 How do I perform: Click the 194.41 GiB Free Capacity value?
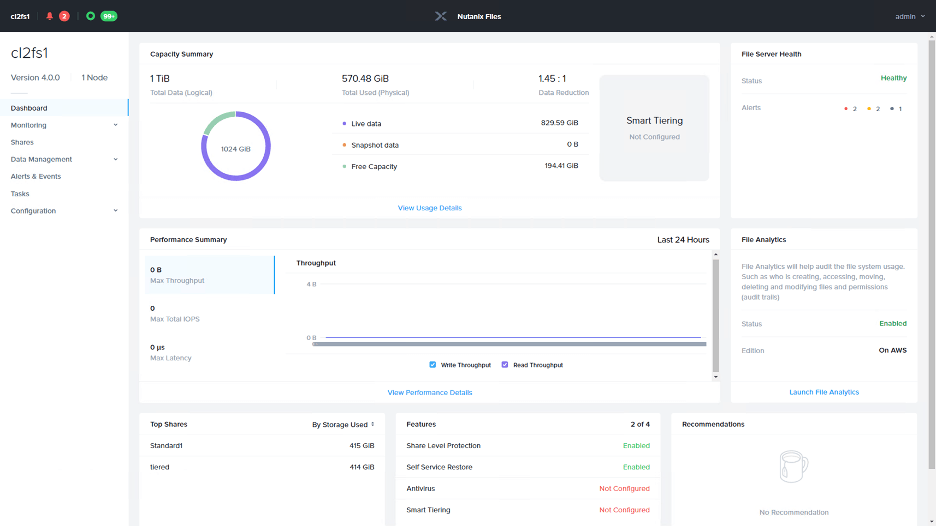click(561, 166)
